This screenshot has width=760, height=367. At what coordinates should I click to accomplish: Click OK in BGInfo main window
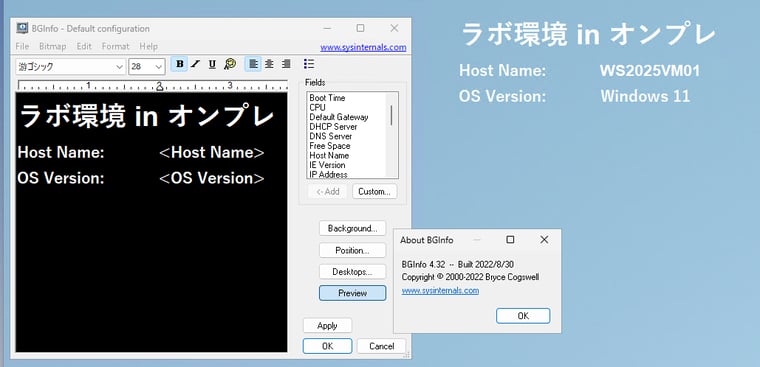click(327, 346)
